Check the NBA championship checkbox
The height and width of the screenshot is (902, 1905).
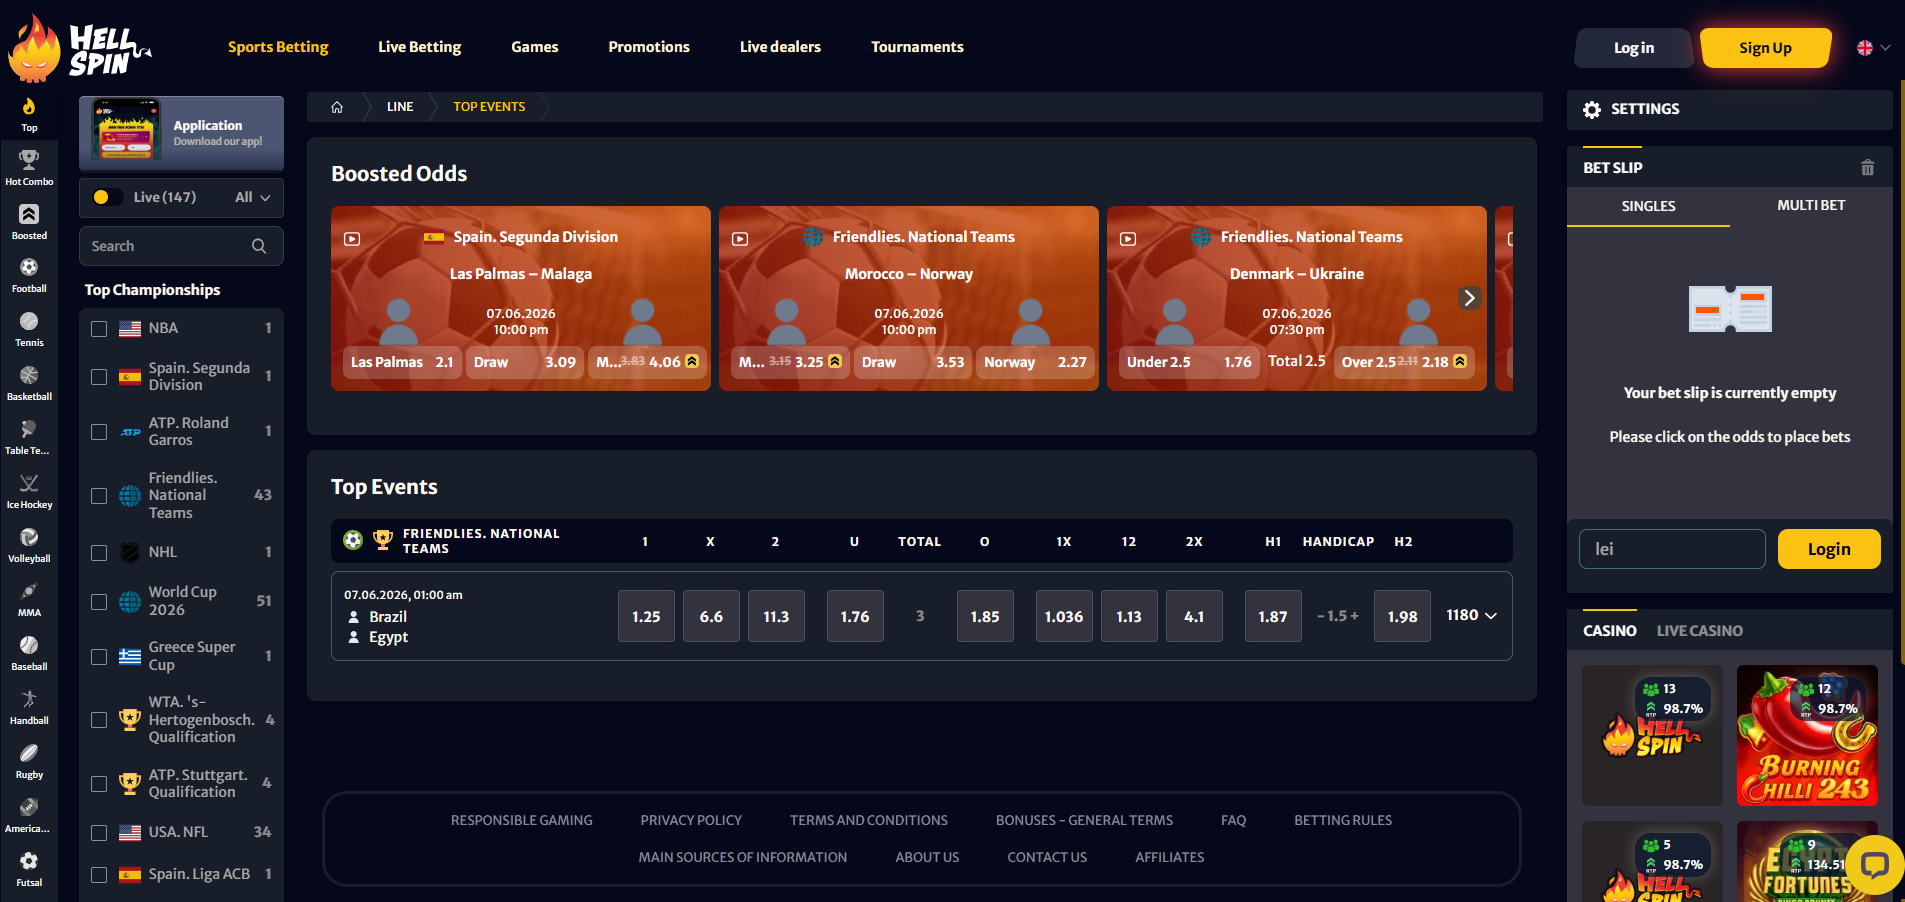tap(99, 329)
